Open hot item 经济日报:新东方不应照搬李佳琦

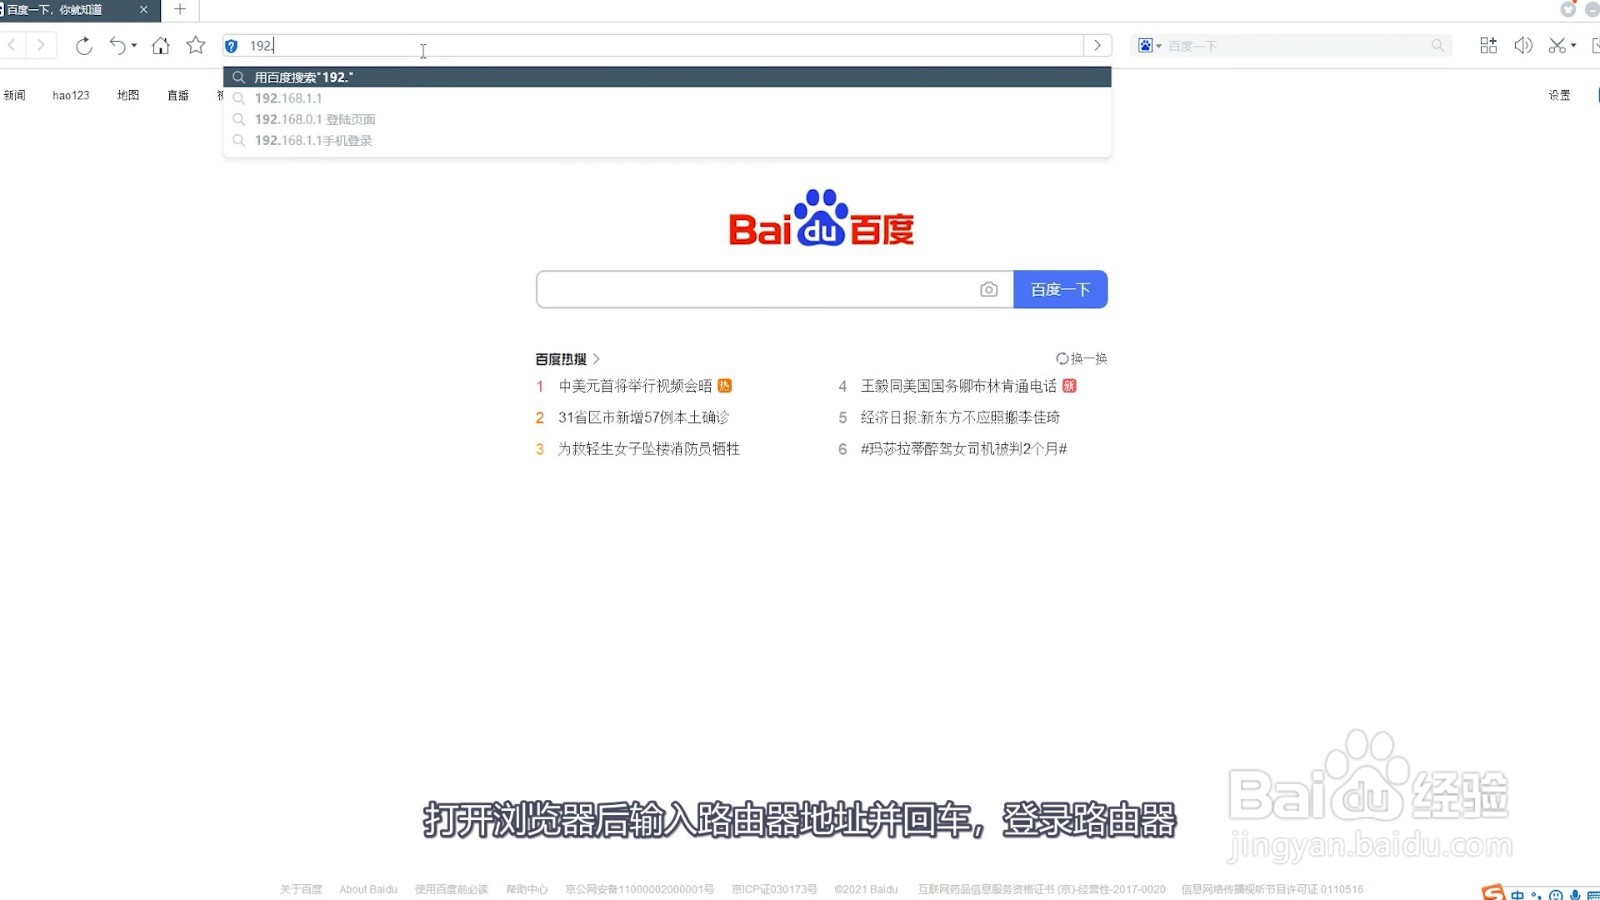click(960, 417)
